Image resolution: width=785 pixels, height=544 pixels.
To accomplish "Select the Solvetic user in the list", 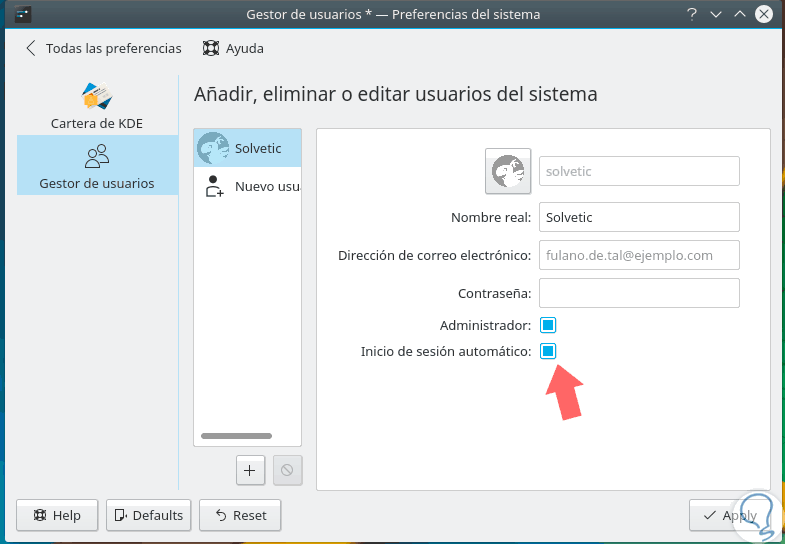I will pyautogui.click(x=247, y=148).
